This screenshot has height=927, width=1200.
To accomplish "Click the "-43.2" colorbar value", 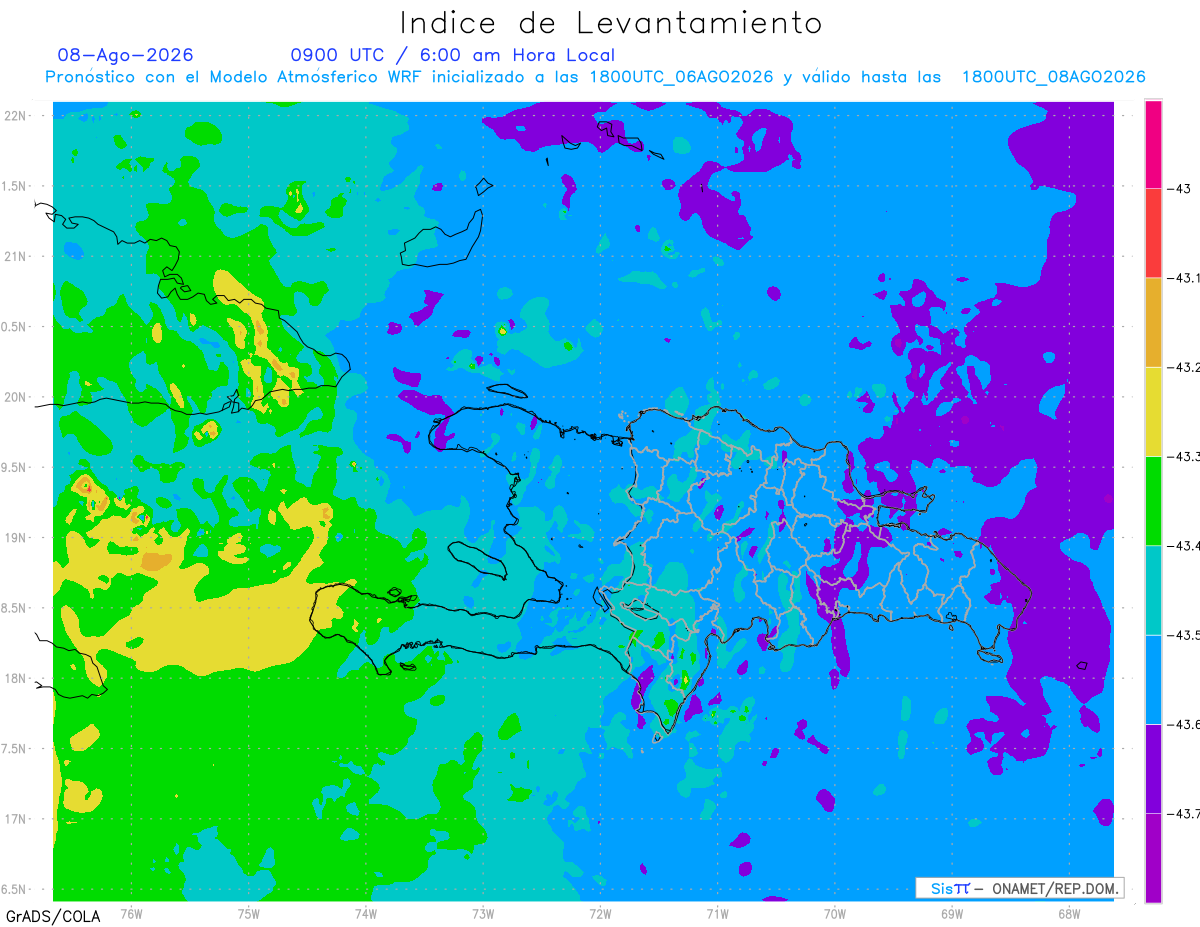I will 1183,367.
